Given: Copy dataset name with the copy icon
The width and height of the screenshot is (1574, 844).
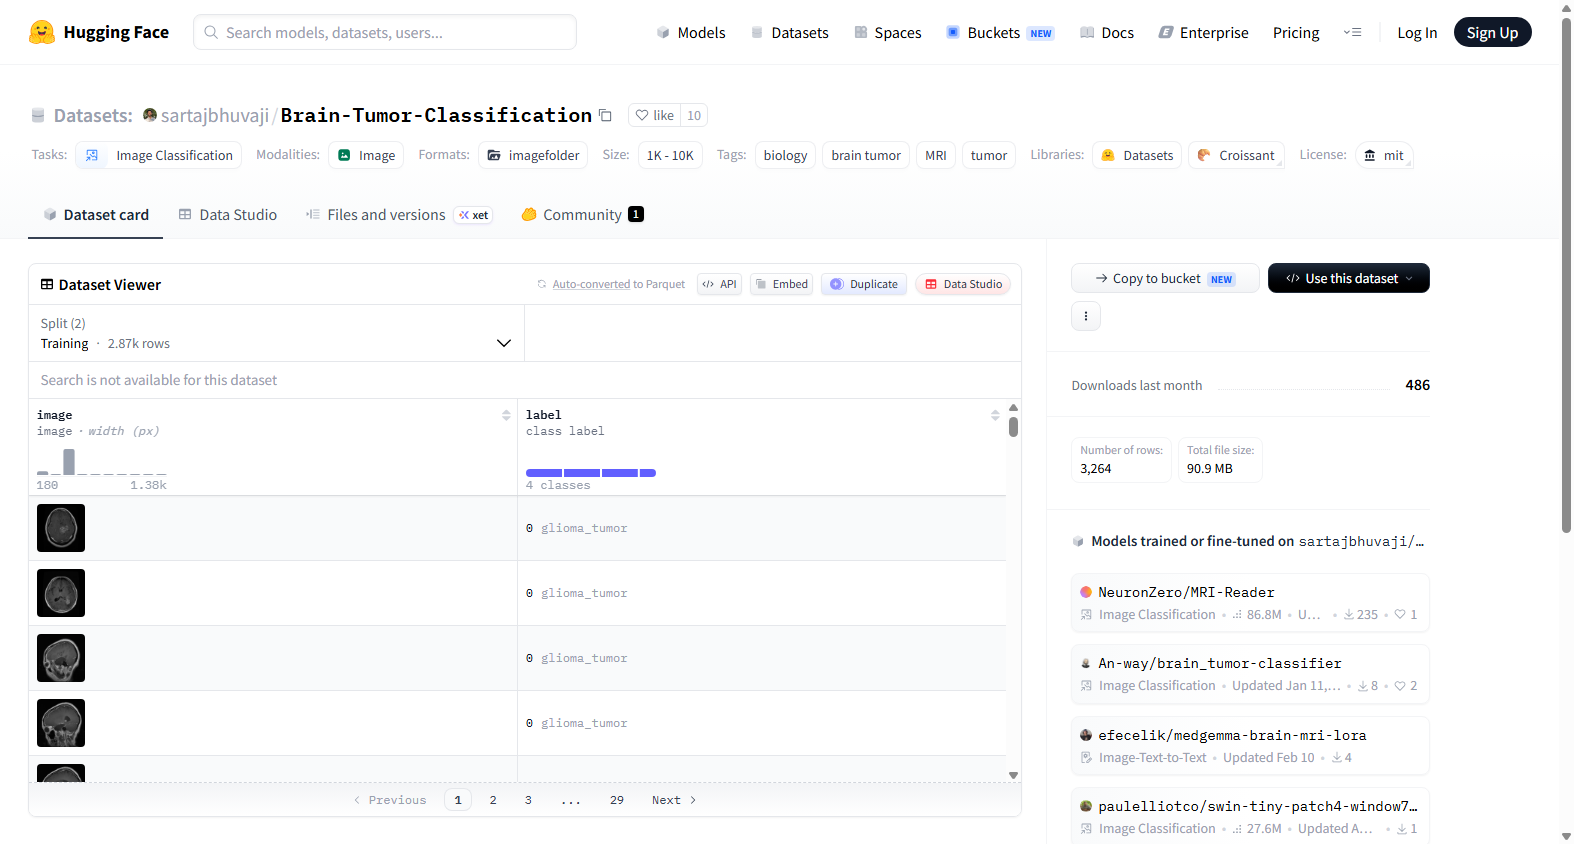Looking at the screenshot, I should [x=605, y=115].
